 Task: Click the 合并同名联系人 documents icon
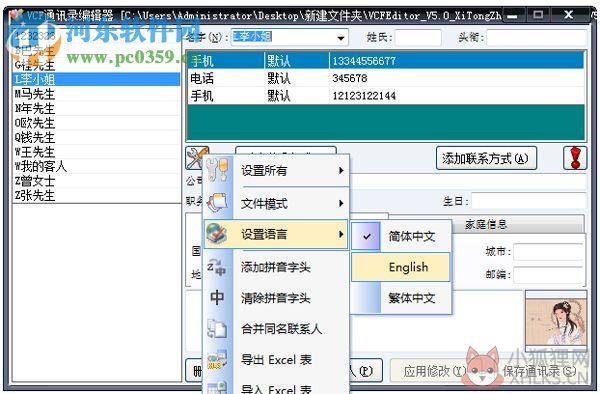click(217, 329)
